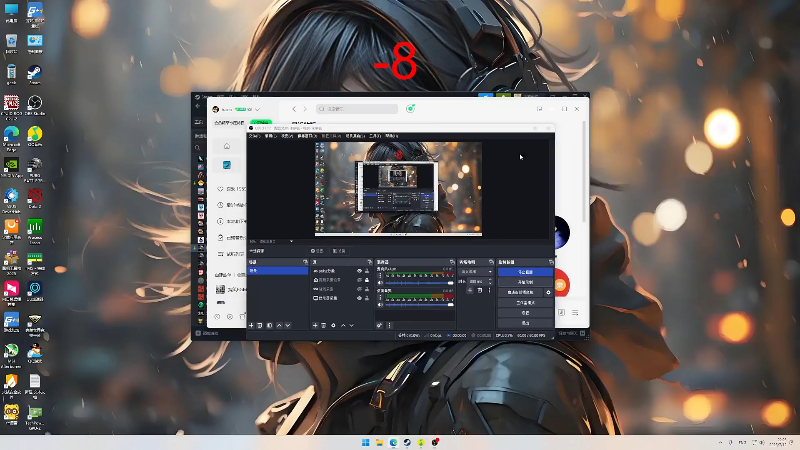800x450 pixels.
Task: Move source up with Sources up arrow
Action: (343, 325)
